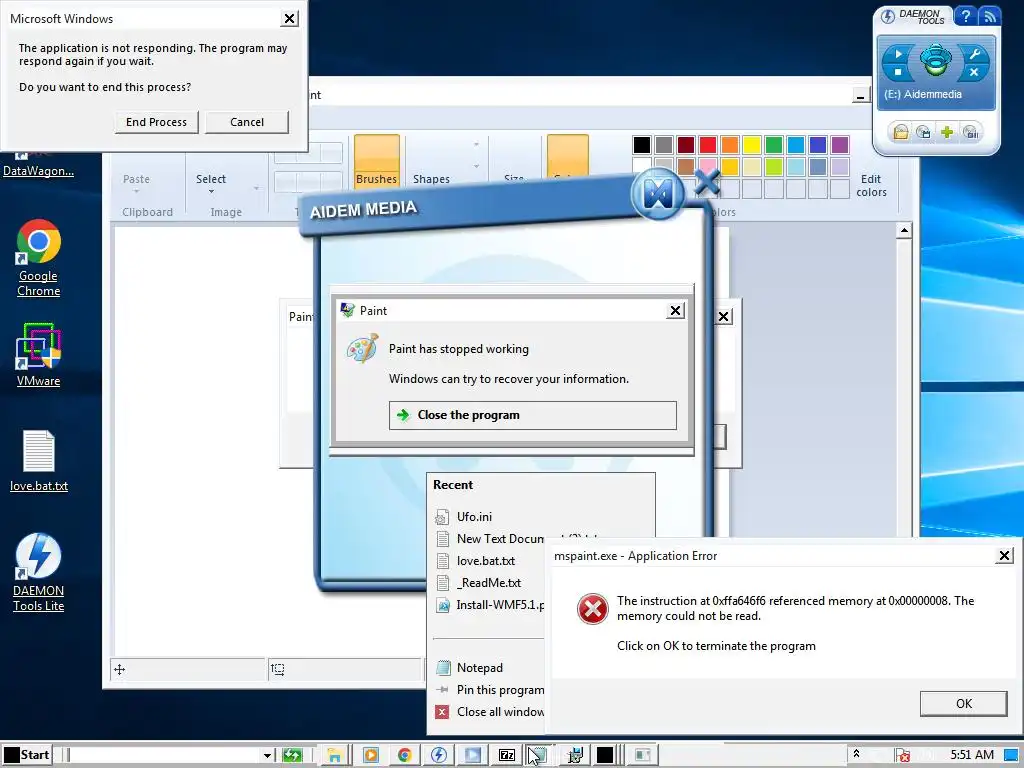This screenshot has width=1024, height=768.
Task: Open the 7-Zip icon on taskbar
Action: tap(507, 756)
